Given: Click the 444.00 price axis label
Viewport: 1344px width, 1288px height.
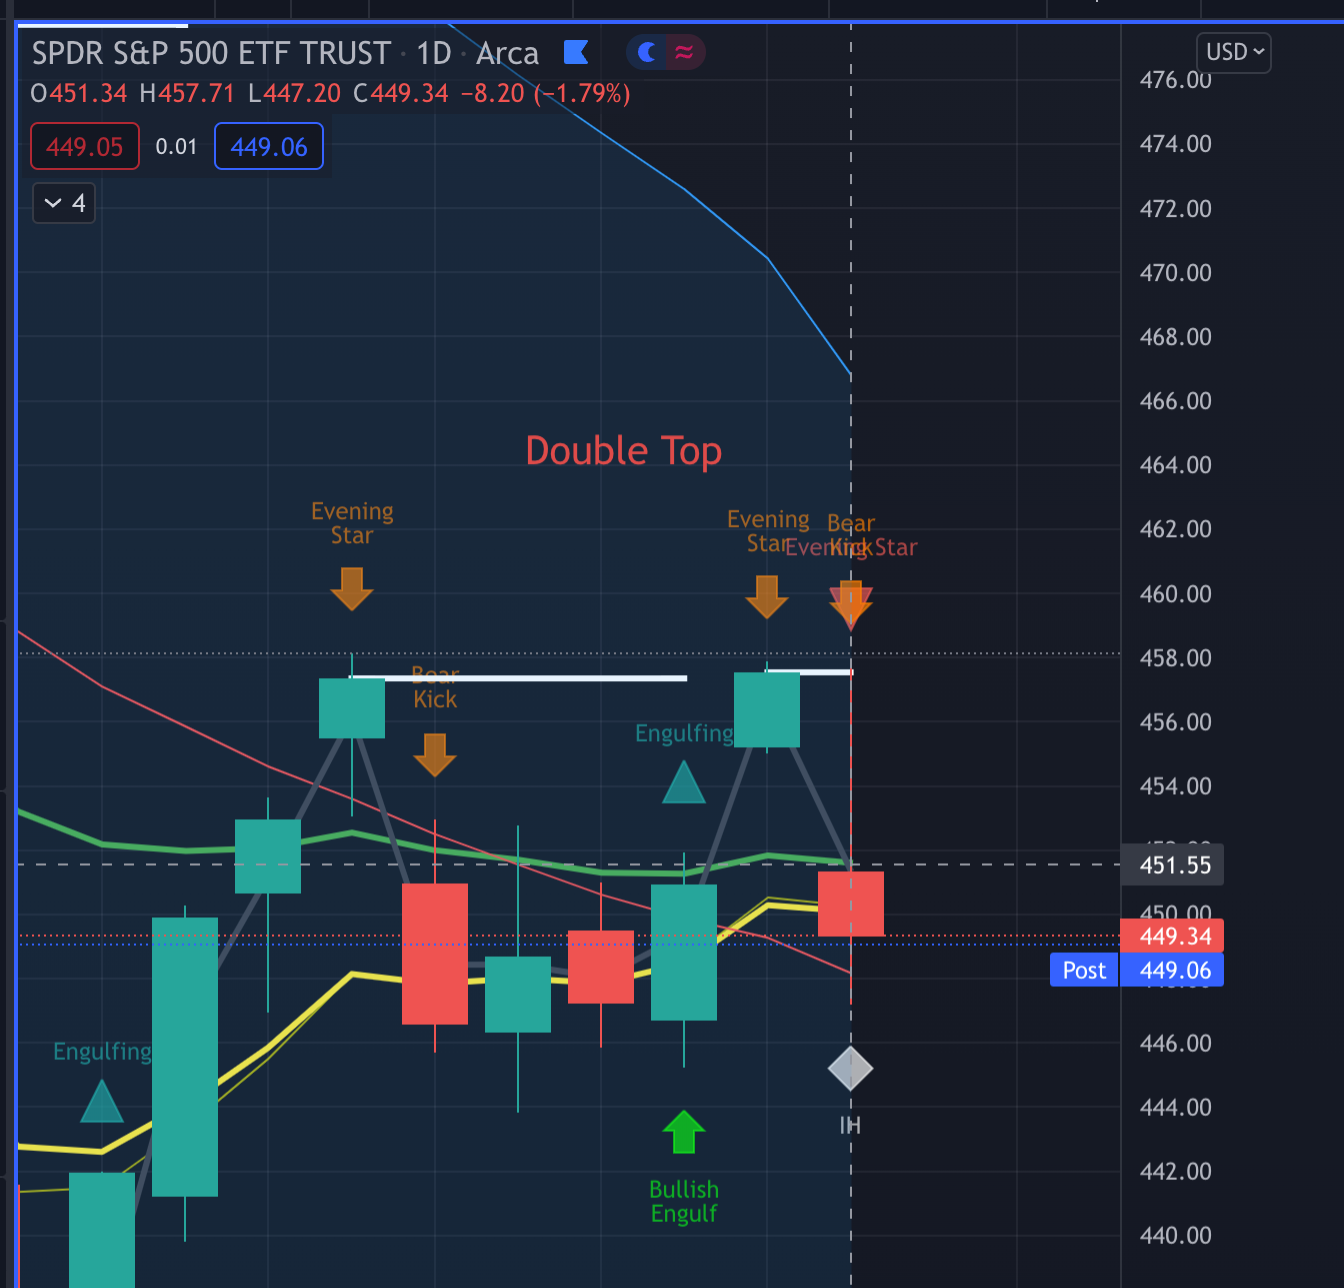Looking at the screenshot, I should [1175, 1107].
